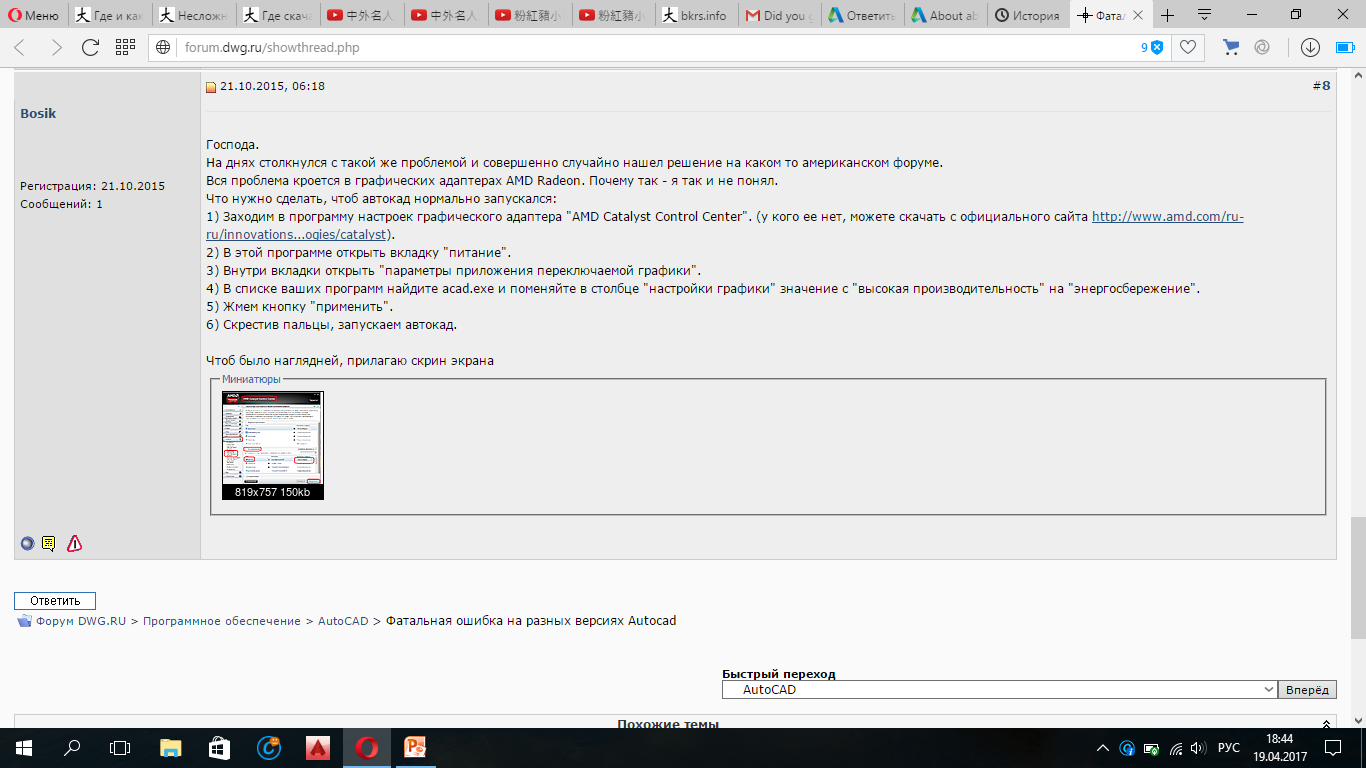Expand the Быстрый переход AutoCAD dropdown

click(1000, 690)
